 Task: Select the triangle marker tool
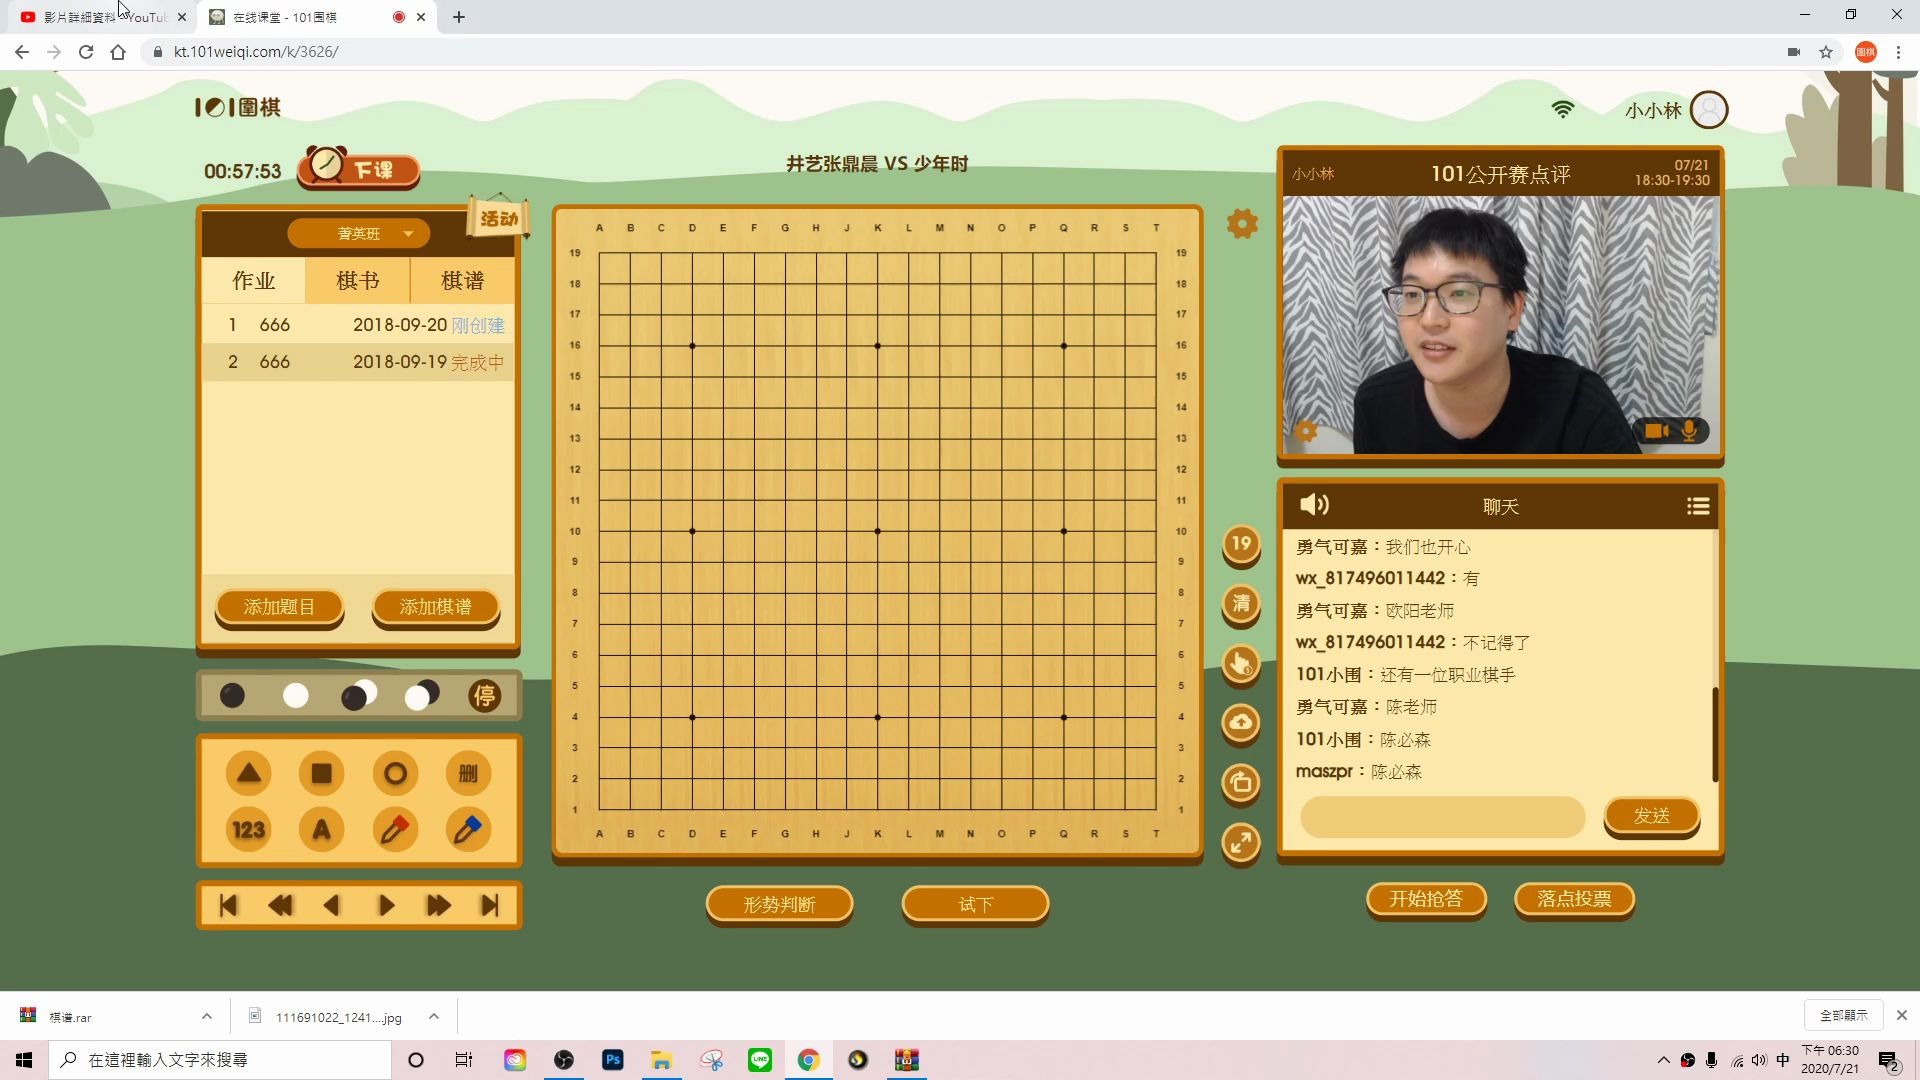[x=249, y=773]
